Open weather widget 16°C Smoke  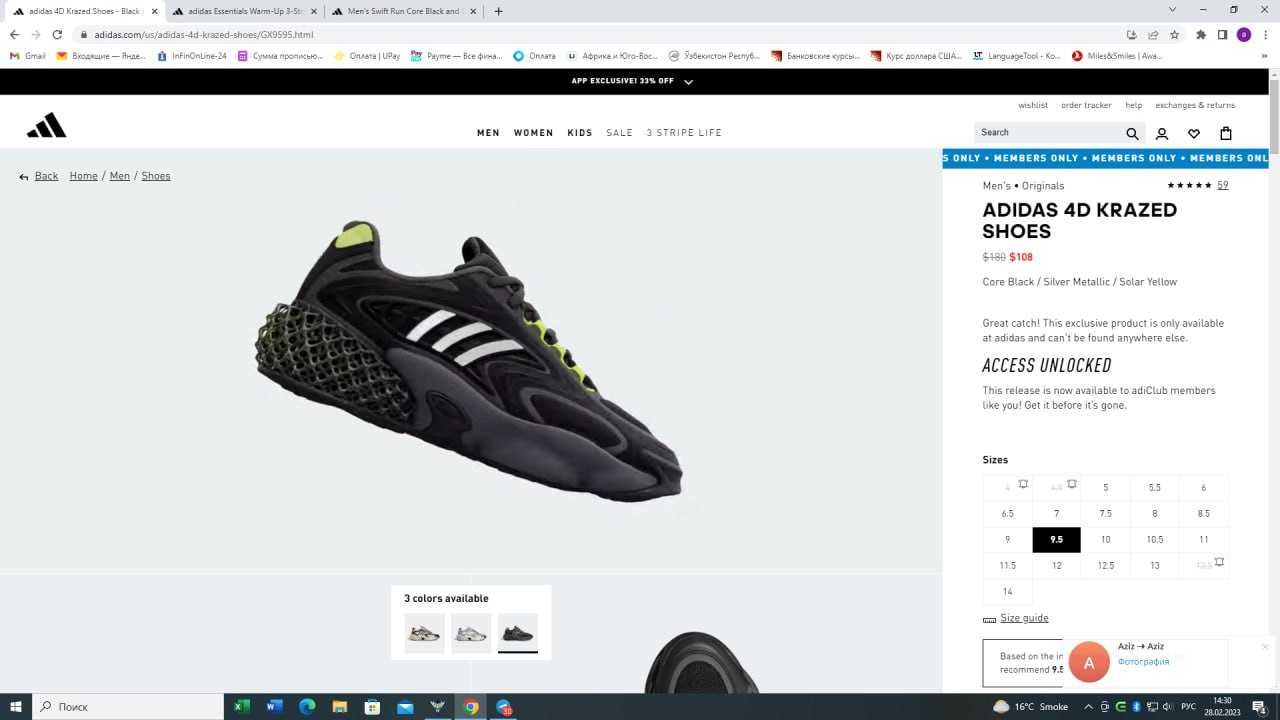(1030, 706)
